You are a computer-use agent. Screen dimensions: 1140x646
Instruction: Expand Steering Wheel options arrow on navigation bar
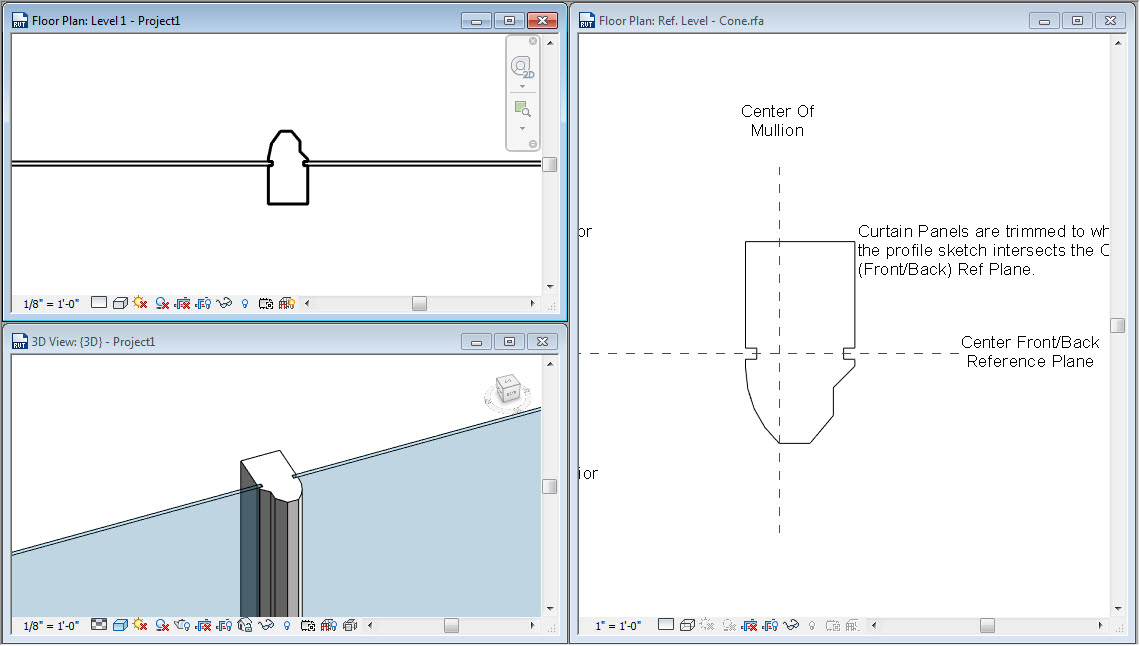pos(522,86)
